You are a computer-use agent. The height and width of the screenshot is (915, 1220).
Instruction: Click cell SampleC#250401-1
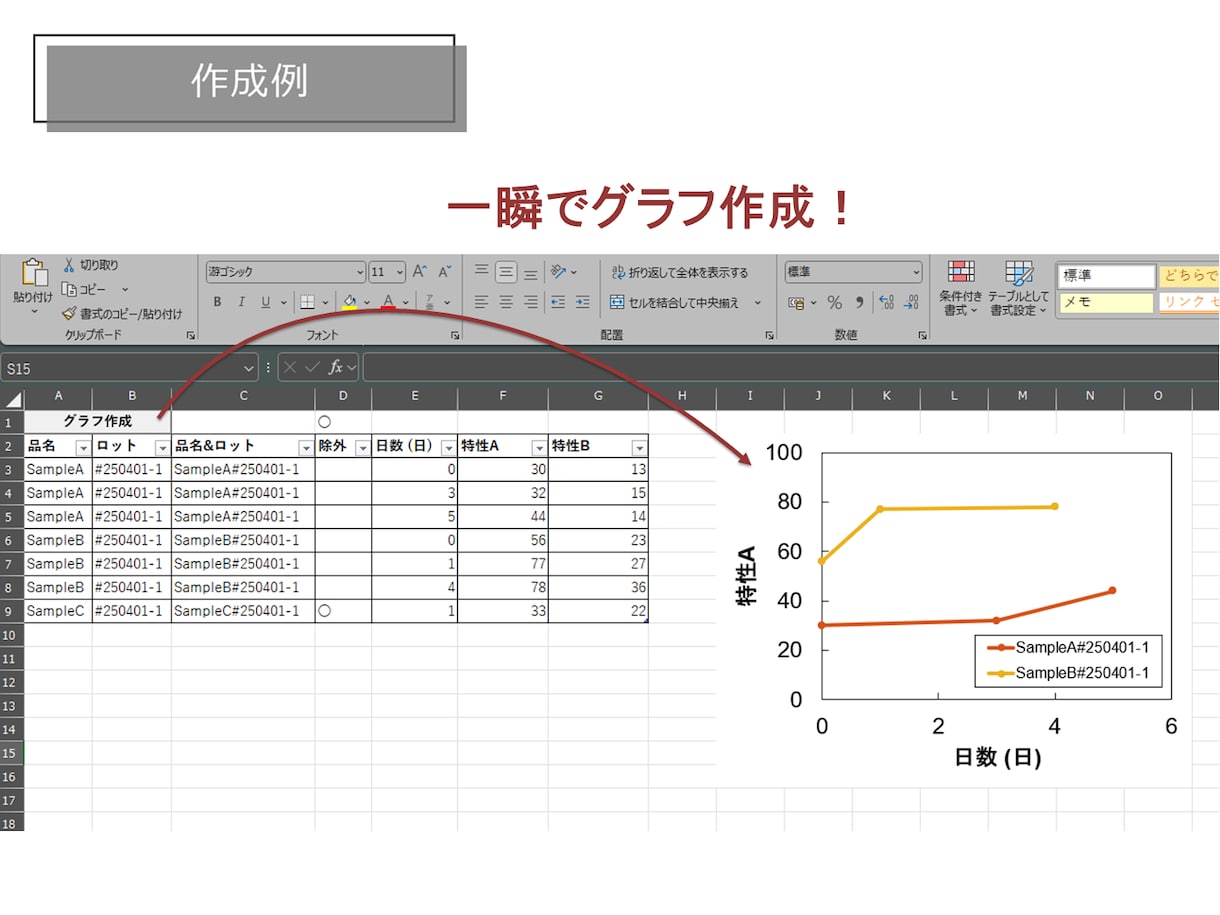pyautogui.click(x=243, y=611)
